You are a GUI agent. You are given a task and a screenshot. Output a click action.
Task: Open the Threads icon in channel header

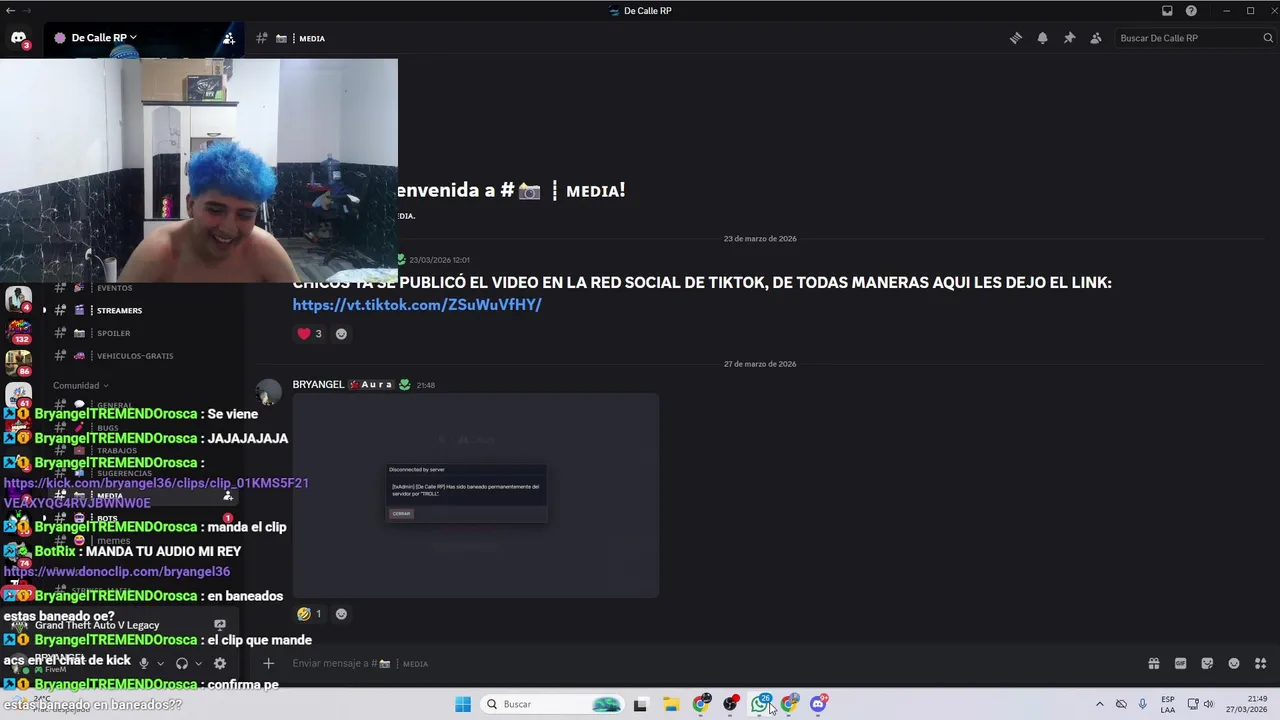coord(1016,38)
